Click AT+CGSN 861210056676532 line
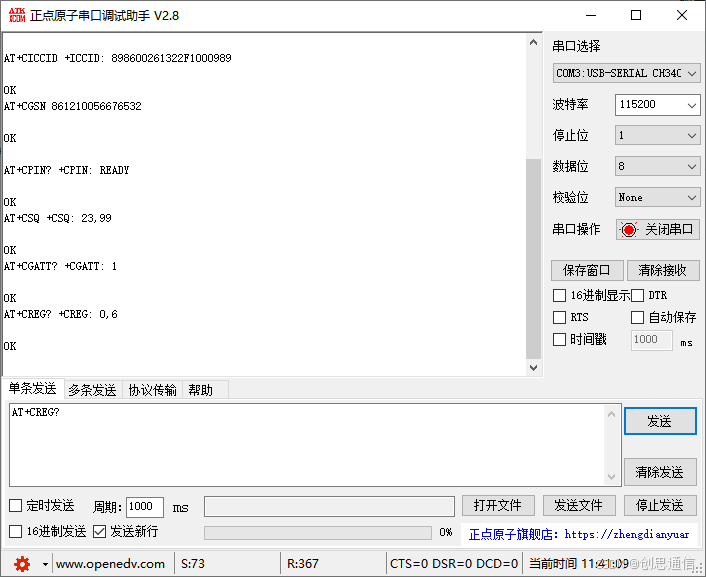The image size is (706, 577). point(72,106)
